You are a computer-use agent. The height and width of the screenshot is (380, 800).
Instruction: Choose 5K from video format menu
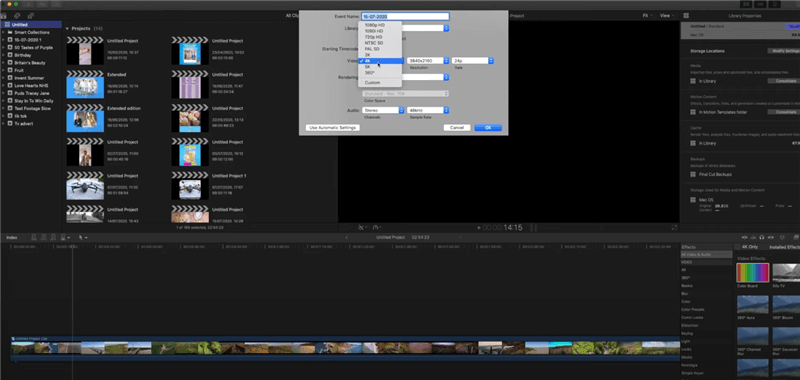[x=380, y=67]
